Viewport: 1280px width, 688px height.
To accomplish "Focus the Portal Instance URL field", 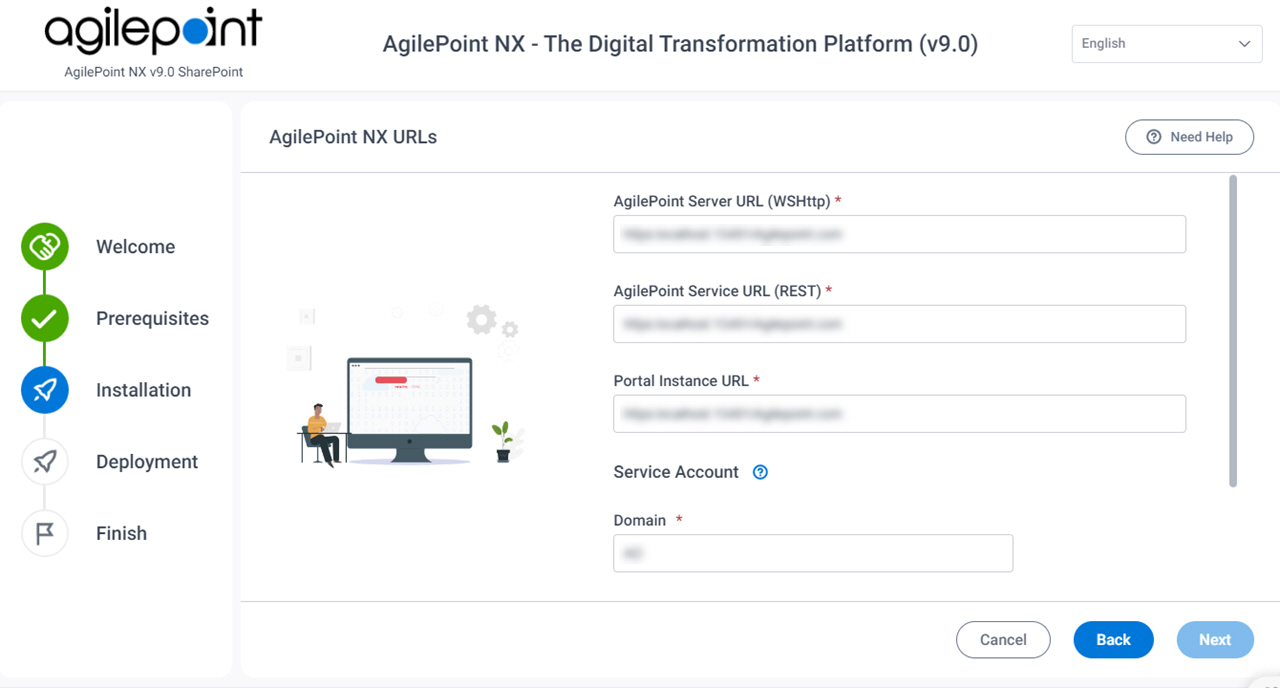I will (899, 414).
